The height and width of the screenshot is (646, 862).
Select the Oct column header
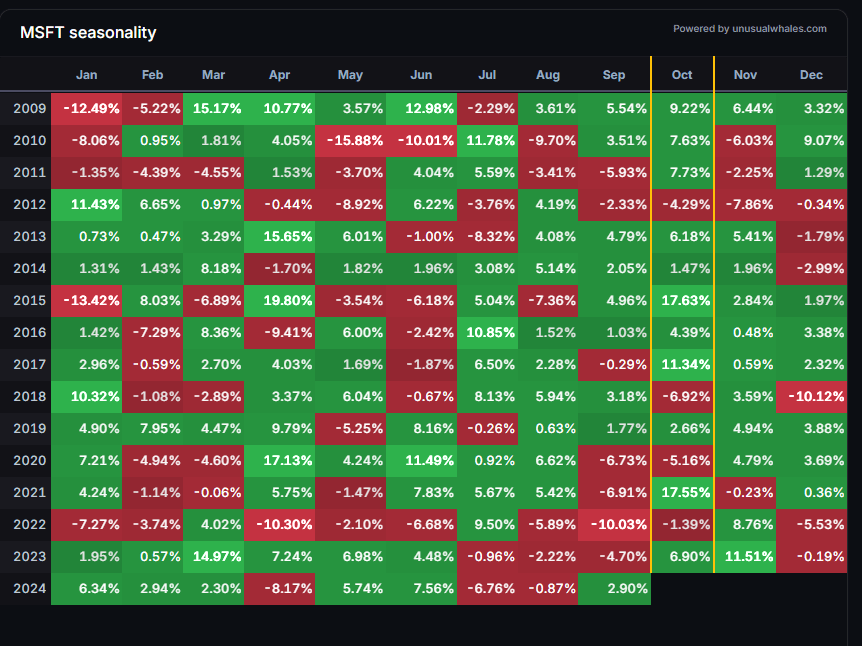(682, 75)
